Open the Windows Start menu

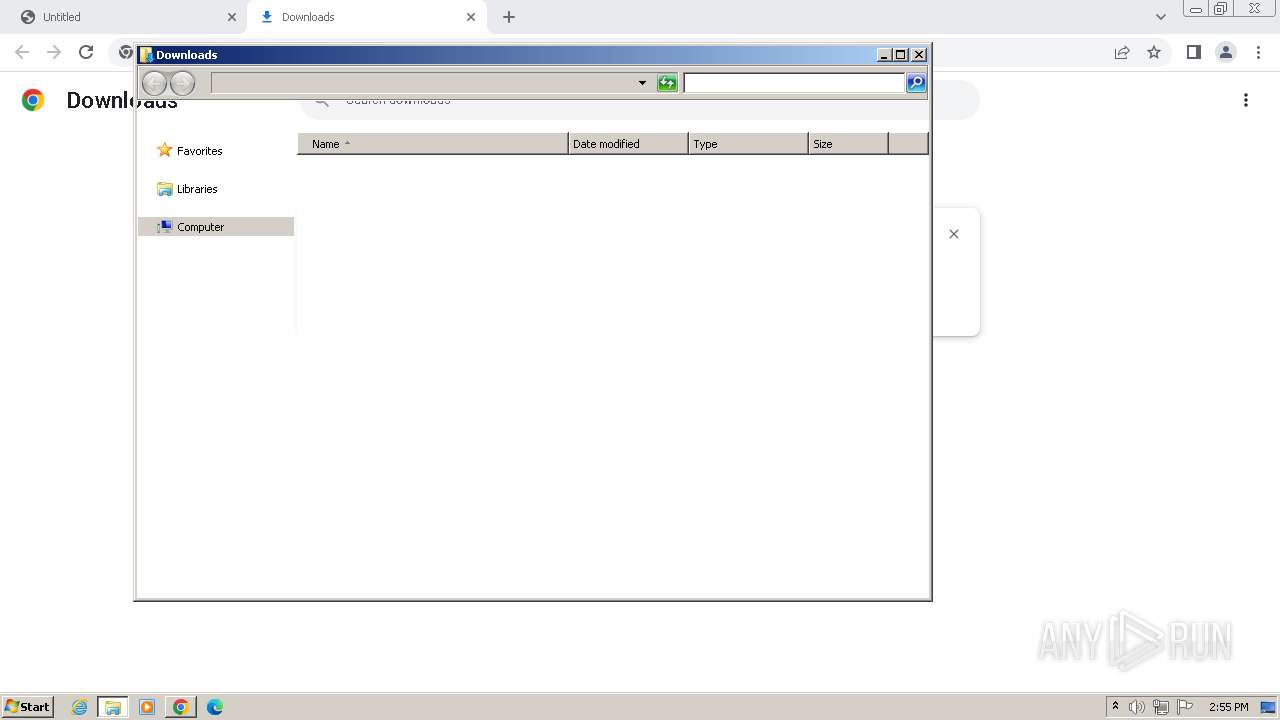tap(27, 707)
